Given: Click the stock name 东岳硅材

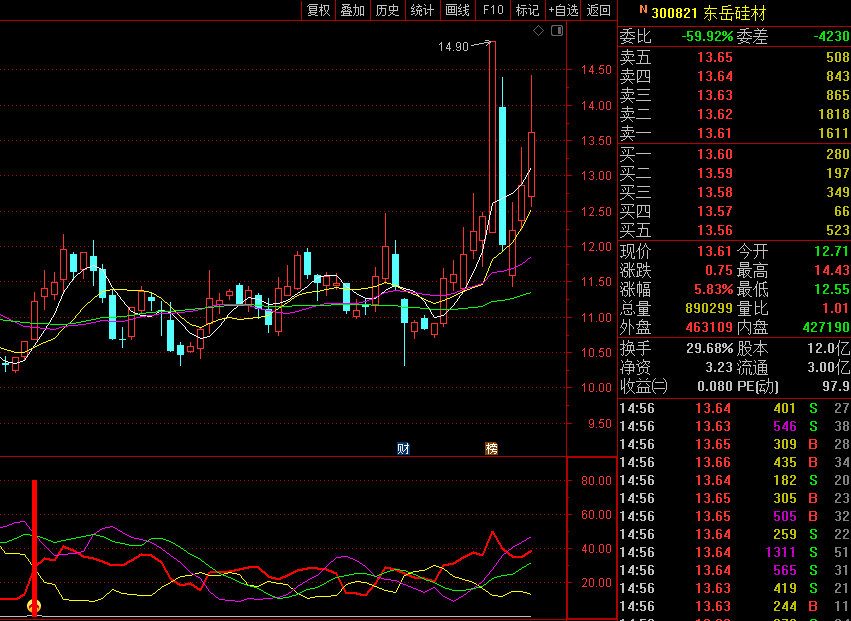Looking at the screenshot, I should click(734, 13).
